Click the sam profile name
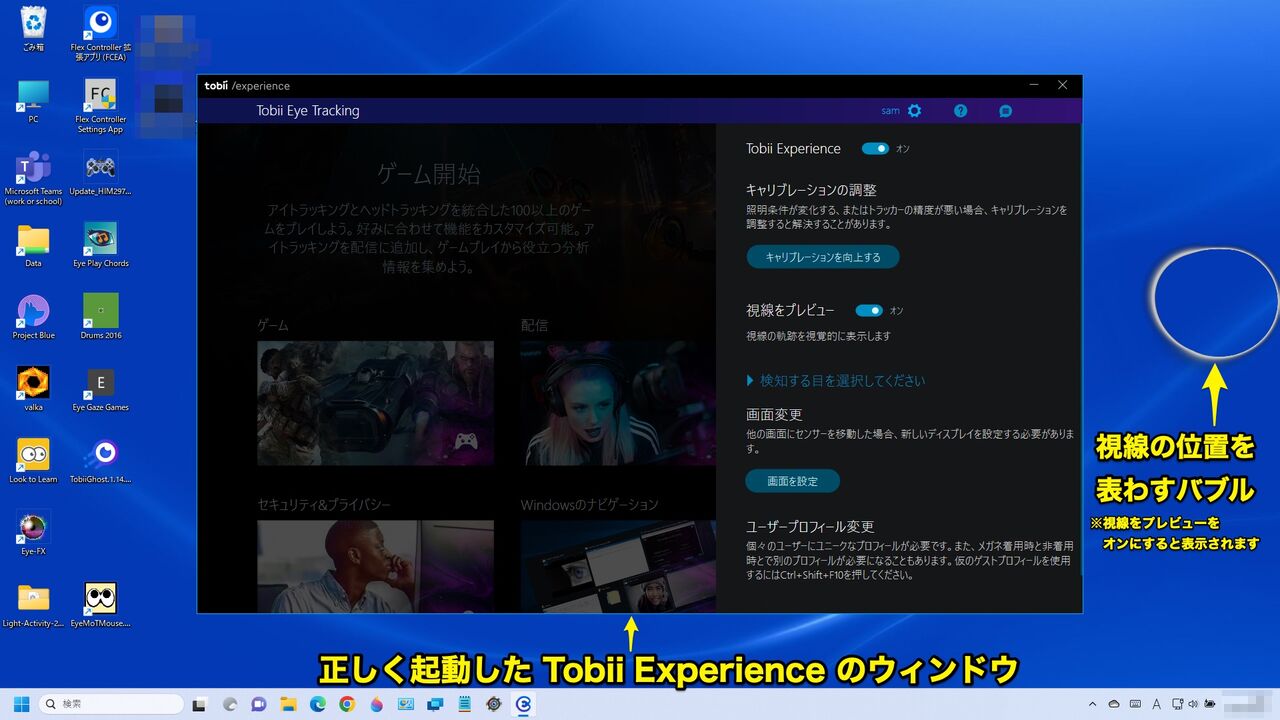The width and height of the screenshot is (1280, 720). point(890,111)
